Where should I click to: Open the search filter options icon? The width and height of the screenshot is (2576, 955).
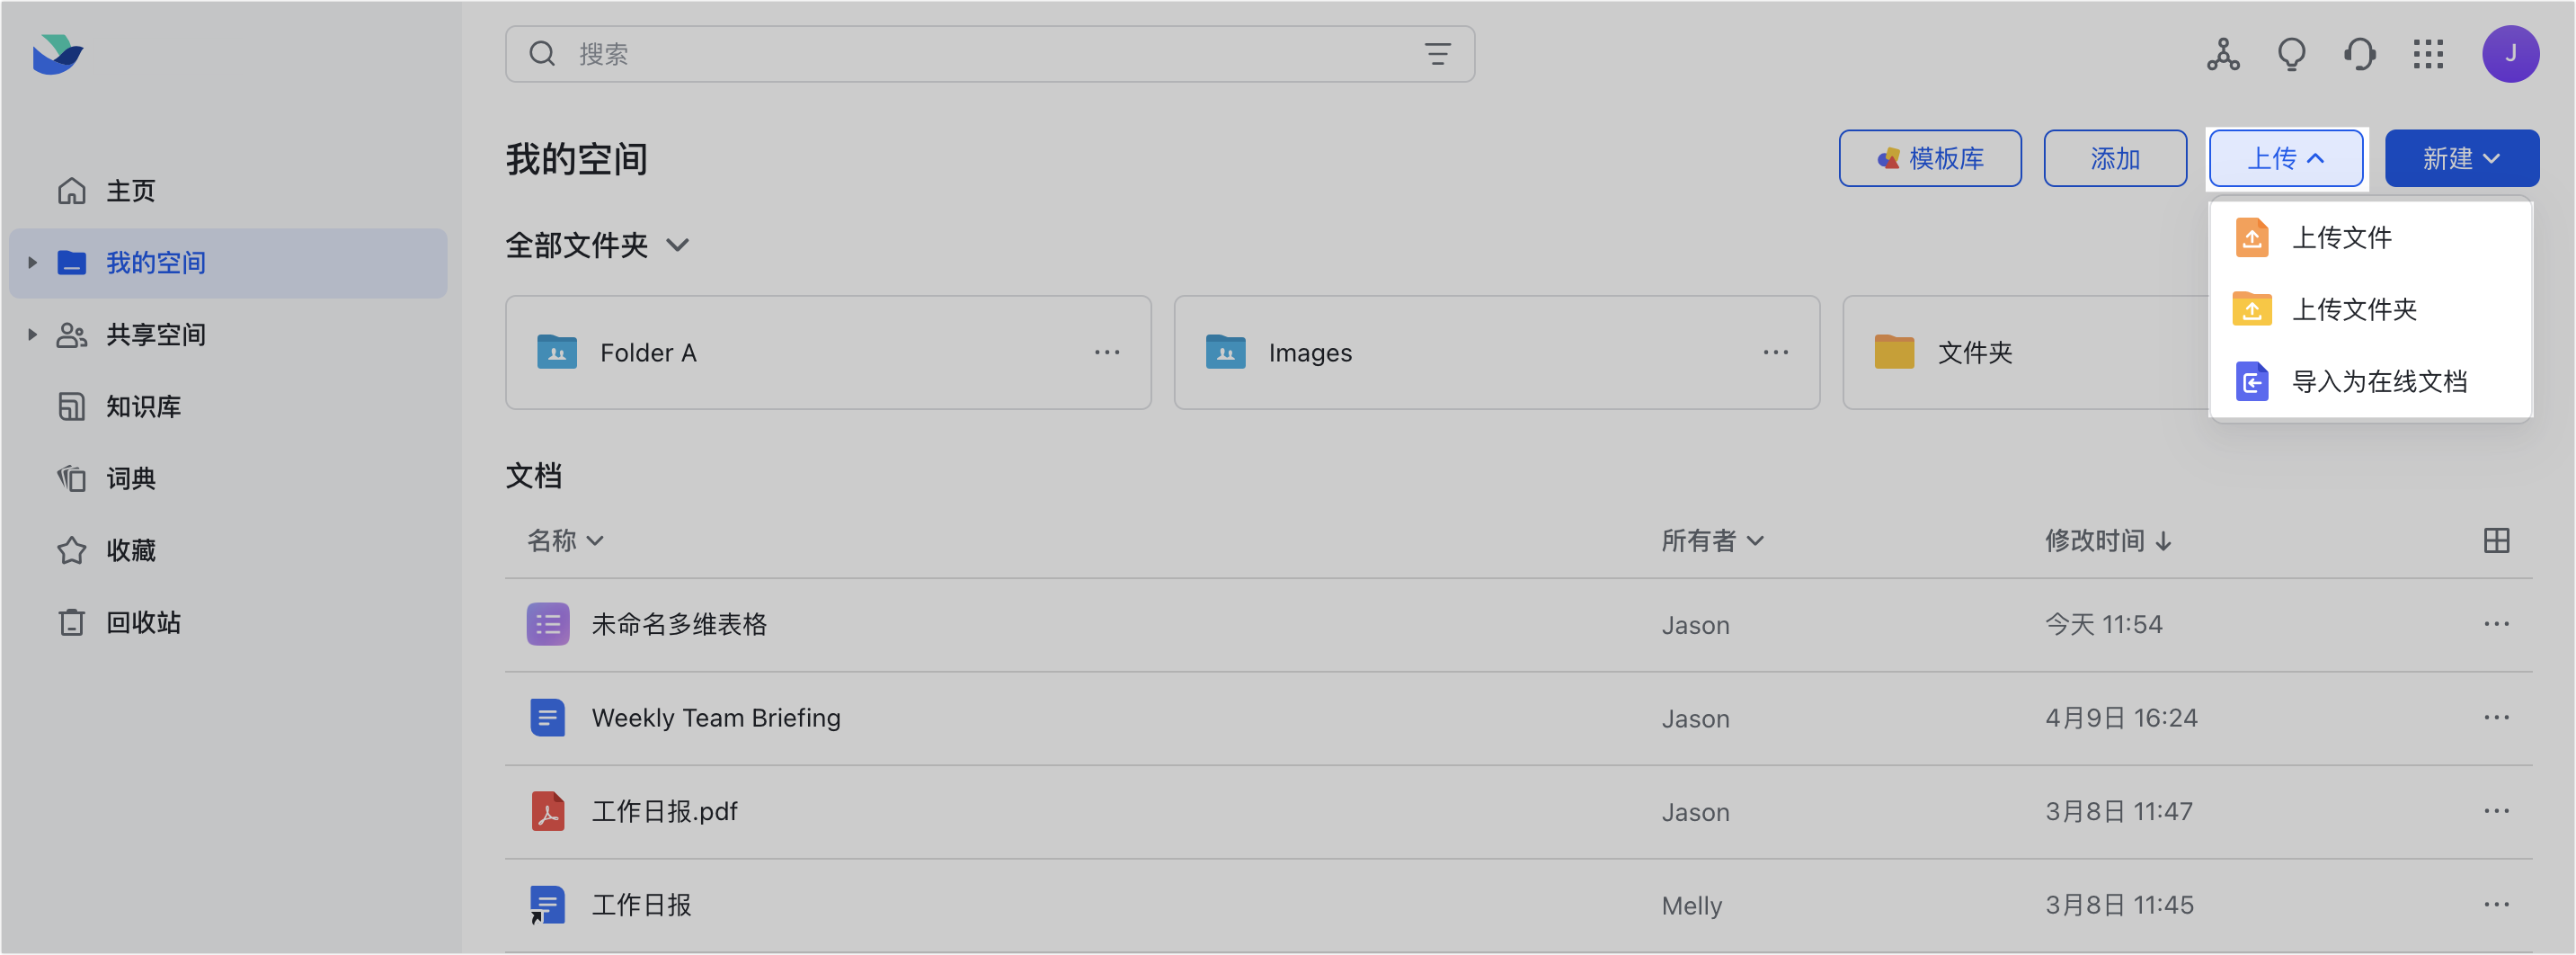pyautogui.click(x=1437, y=54)
